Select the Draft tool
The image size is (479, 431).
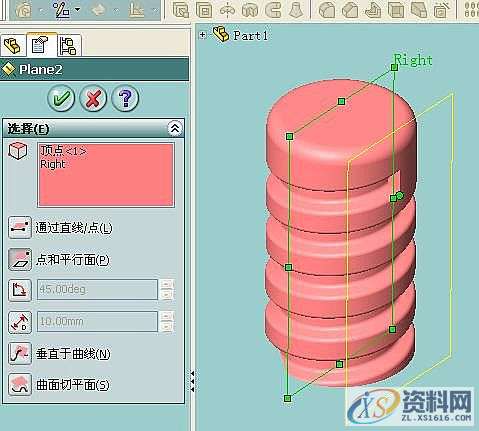pos(419,10)
